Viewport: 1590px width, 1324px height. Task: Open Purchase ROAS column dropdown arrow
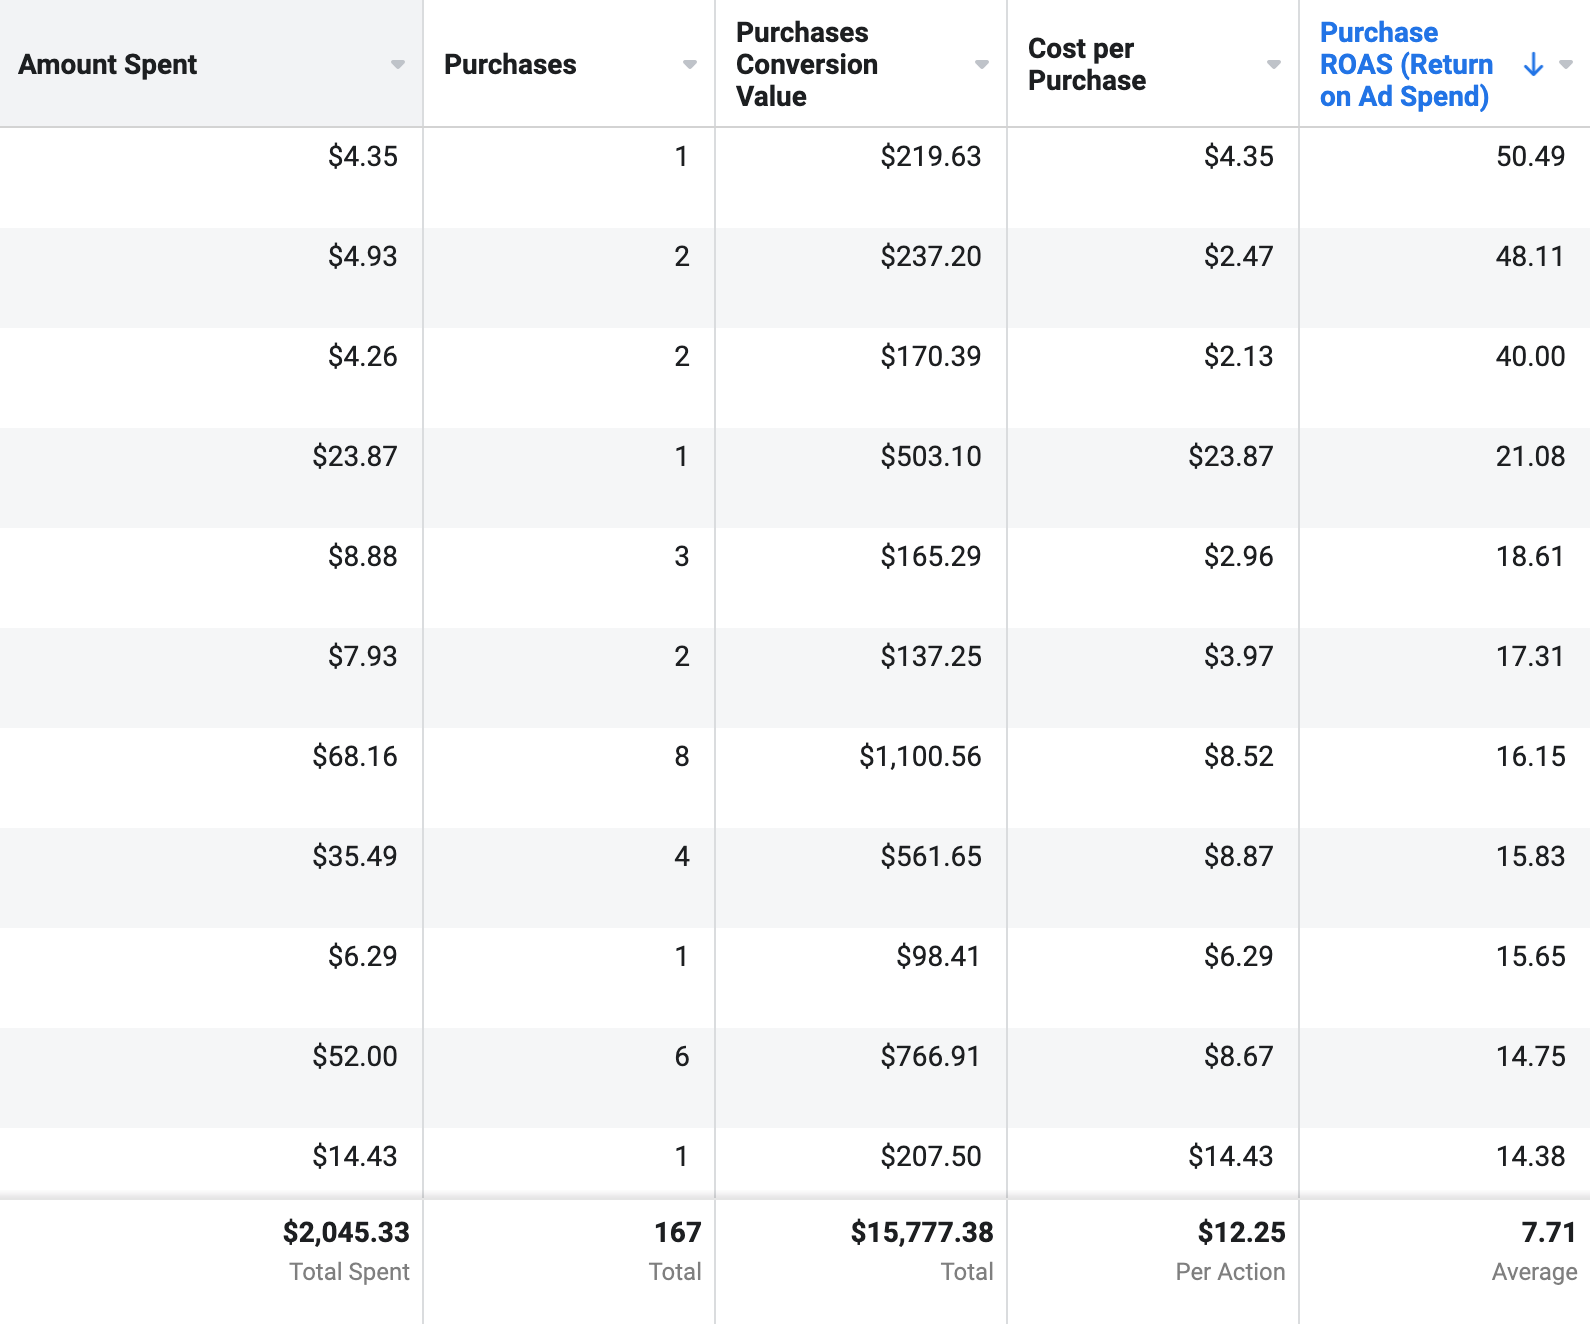point(1566,65)
